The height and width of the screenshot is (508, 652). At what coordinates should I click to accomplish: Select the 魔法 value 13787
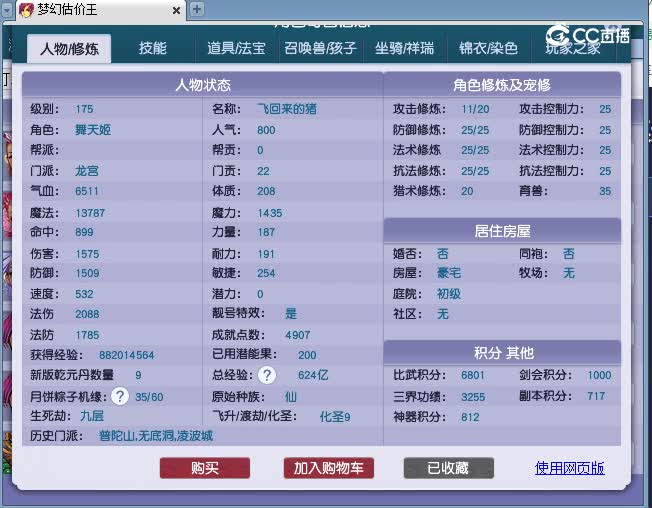(x=90, y=213)
